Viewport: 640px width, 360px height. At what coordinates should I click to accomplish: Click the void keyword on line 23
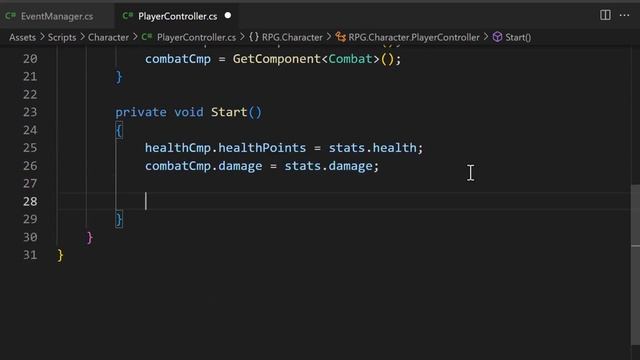189,112
